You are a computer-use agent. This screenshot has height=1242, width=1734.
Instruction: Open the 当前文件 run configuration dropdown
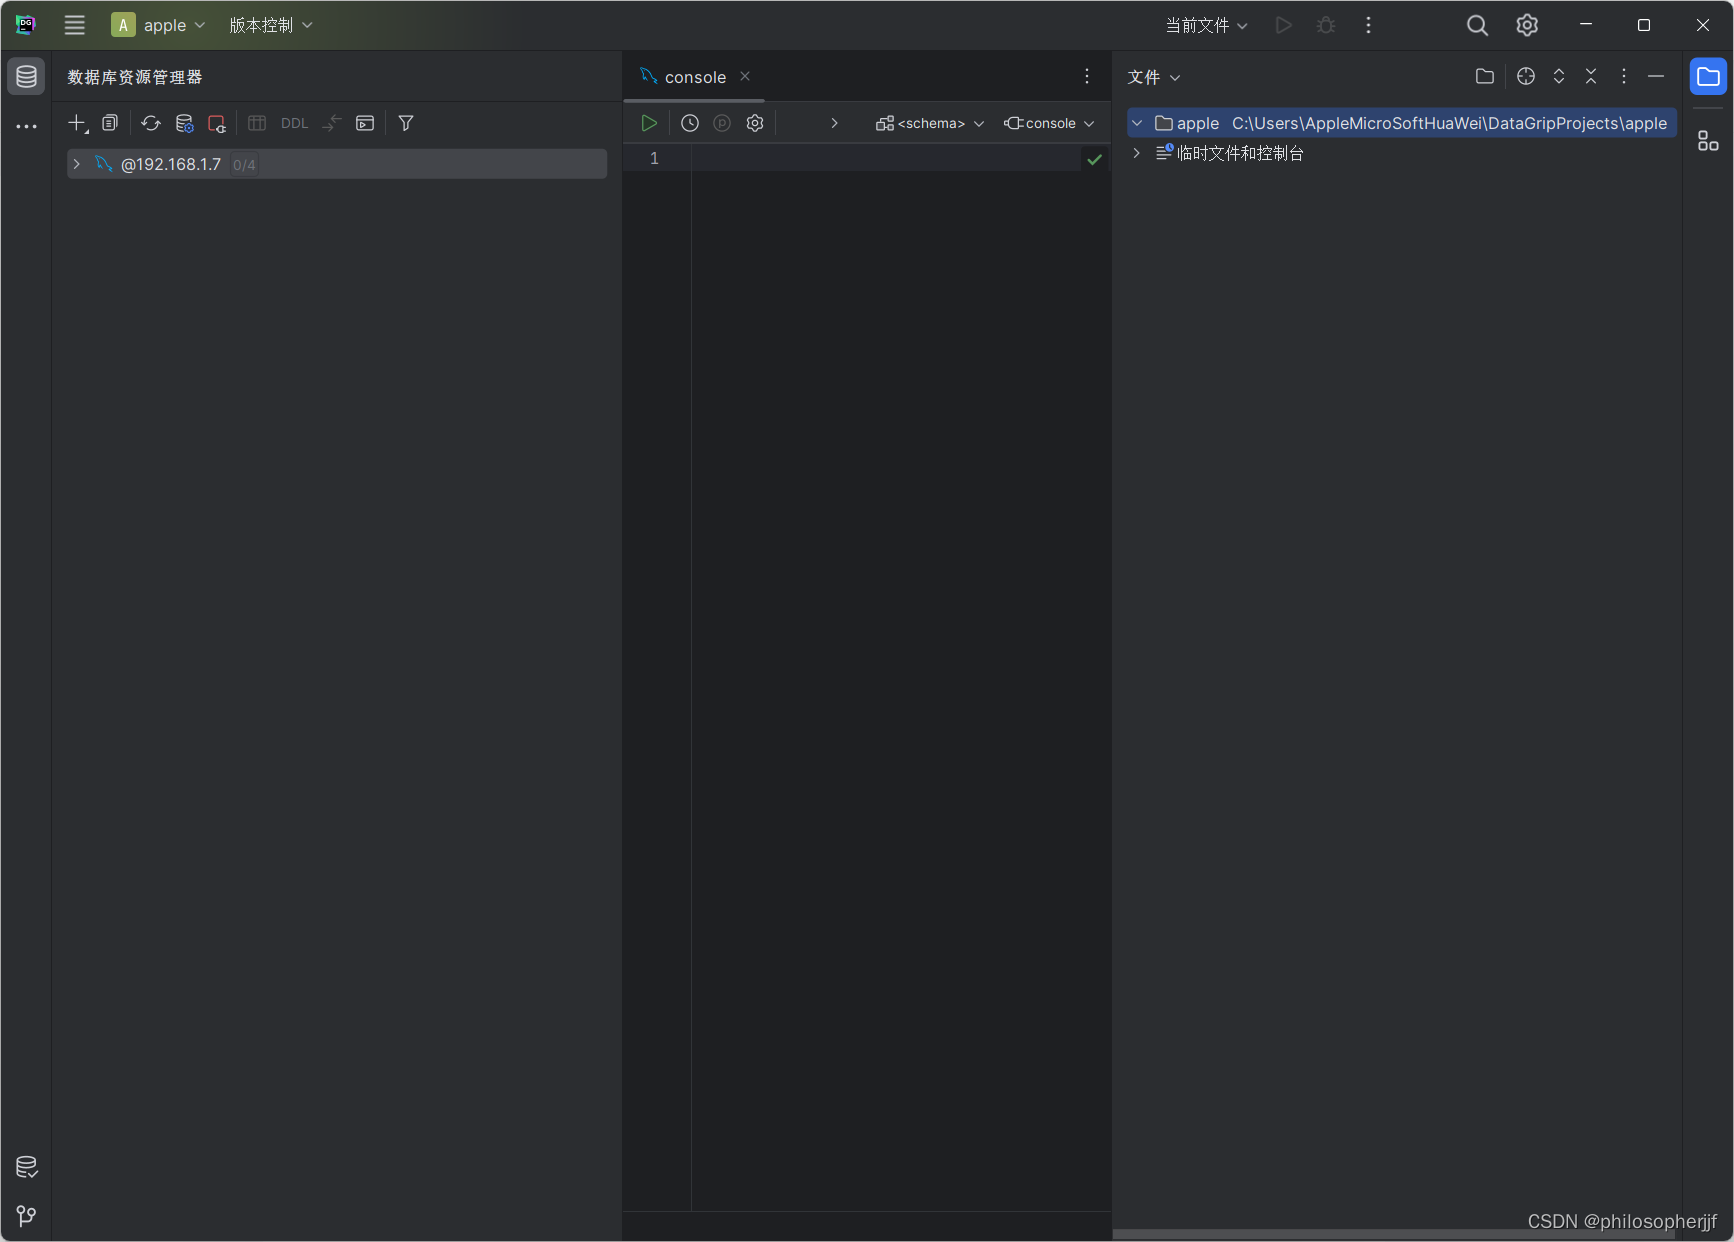1207,25
